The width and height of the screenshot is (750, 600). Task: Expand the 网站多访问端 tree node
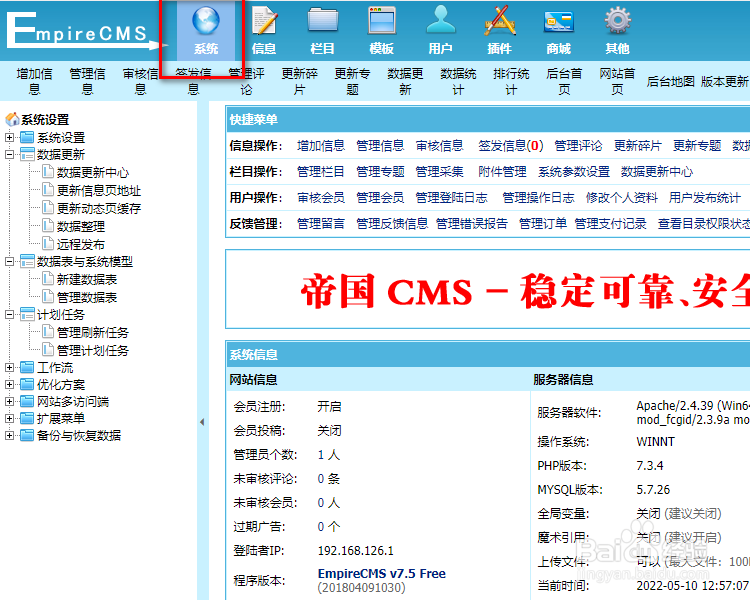9,401
